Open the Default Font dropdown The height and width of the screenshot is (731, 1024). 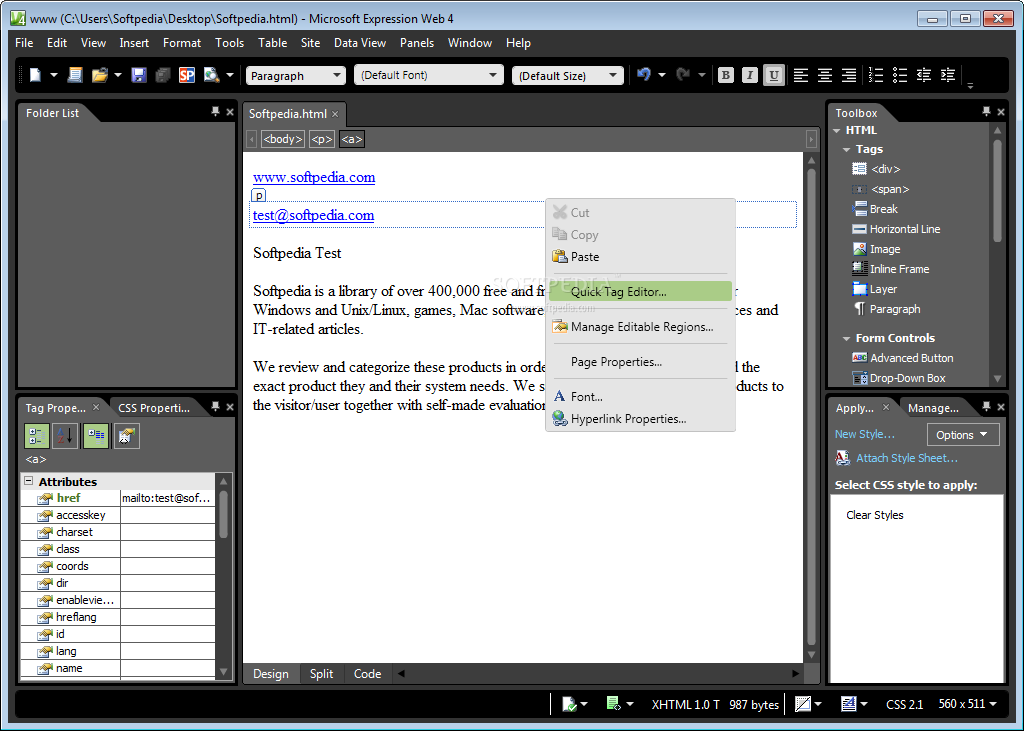click(x=428, y=75)
